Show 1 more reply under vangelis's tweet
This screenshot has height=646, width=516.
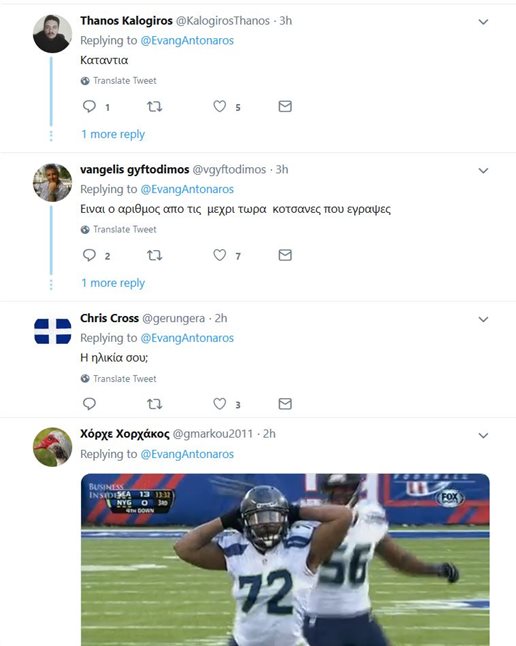coord(113,283)
